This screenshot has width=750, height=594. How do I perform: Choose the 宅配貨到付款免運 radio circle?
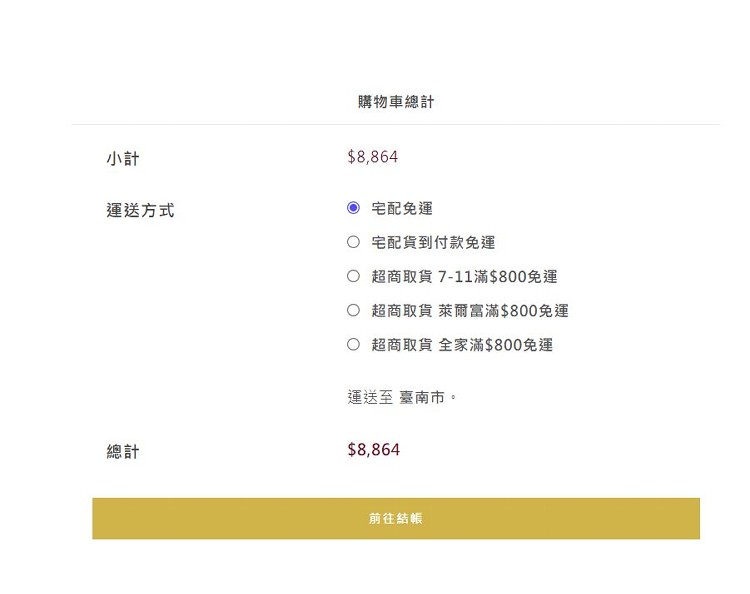tap(353, 242)
